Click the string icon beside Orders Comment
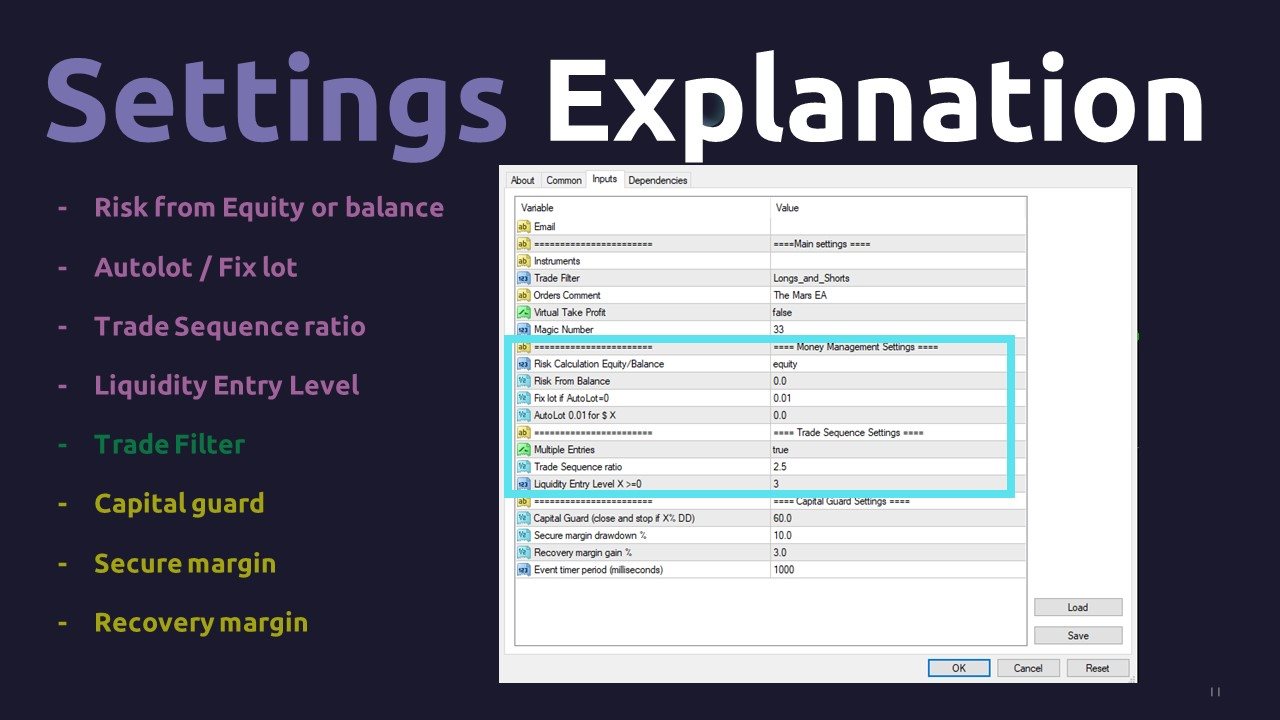1280x720 pixels. click(523, 295)
